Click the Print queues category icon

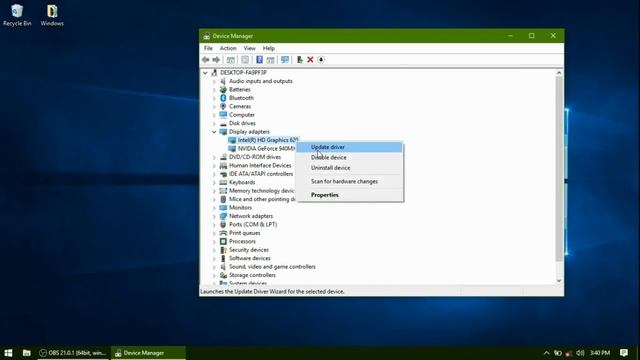[223, 233]
